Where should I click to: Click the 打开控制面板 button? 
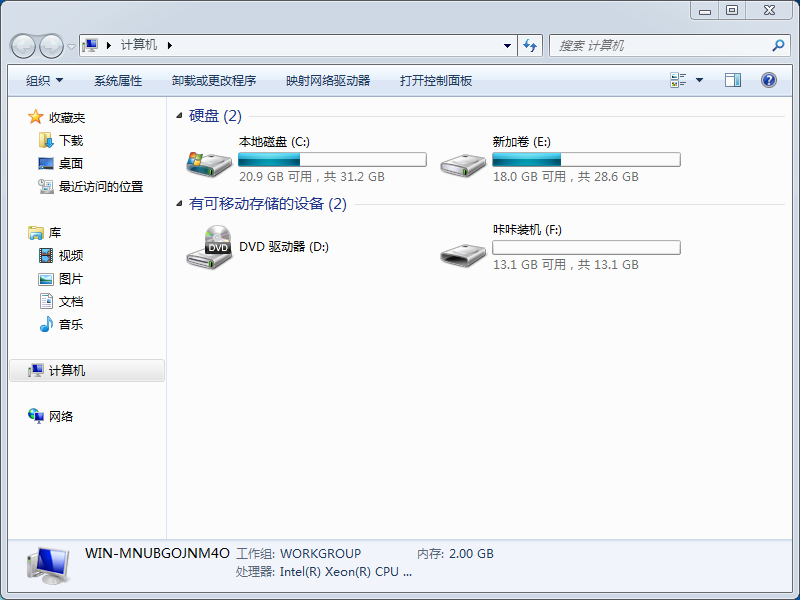point(436,81)
